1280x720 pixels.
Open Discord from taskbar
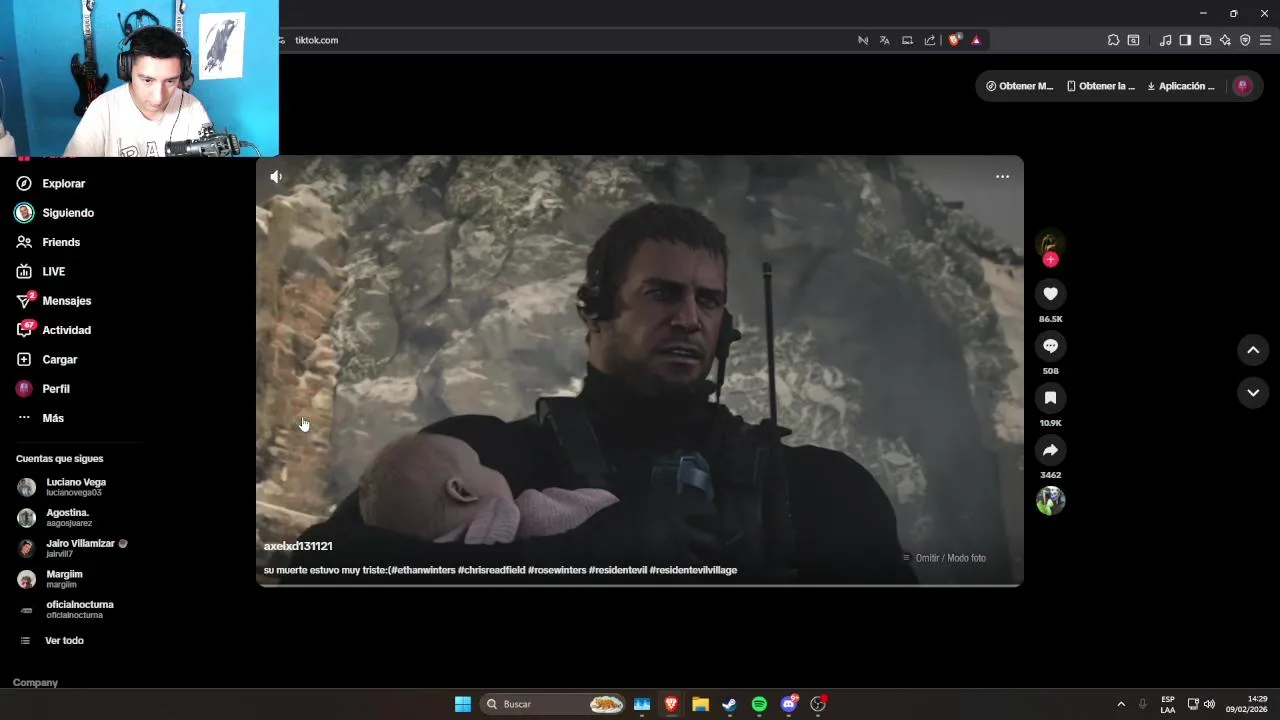(x=789, y=704)
